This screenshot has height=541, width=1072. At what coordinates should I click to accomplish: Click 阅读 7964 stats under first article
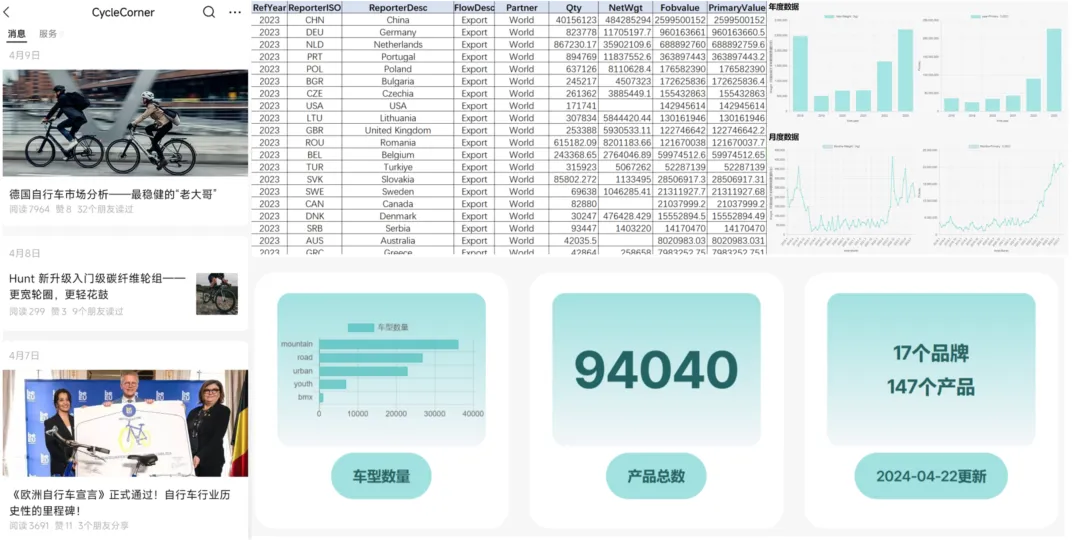click(29, 209)
